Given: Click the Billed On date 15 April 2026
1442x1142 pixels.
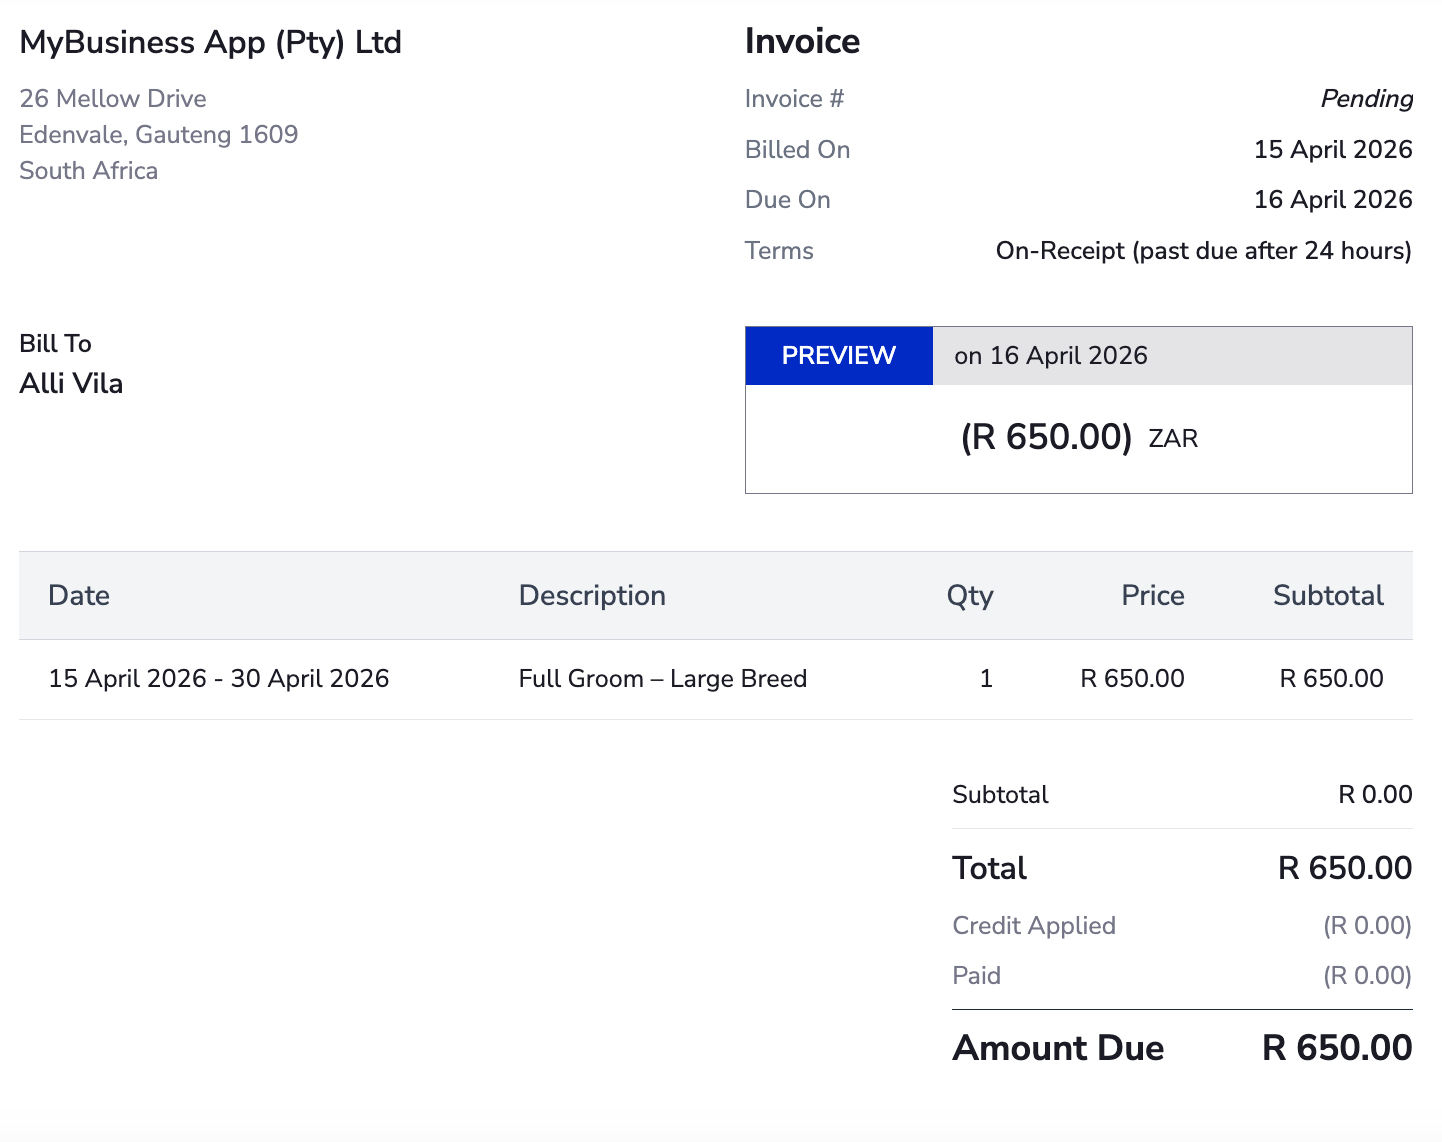Looking at the screenshot, I should click(x=1332, y=150).
